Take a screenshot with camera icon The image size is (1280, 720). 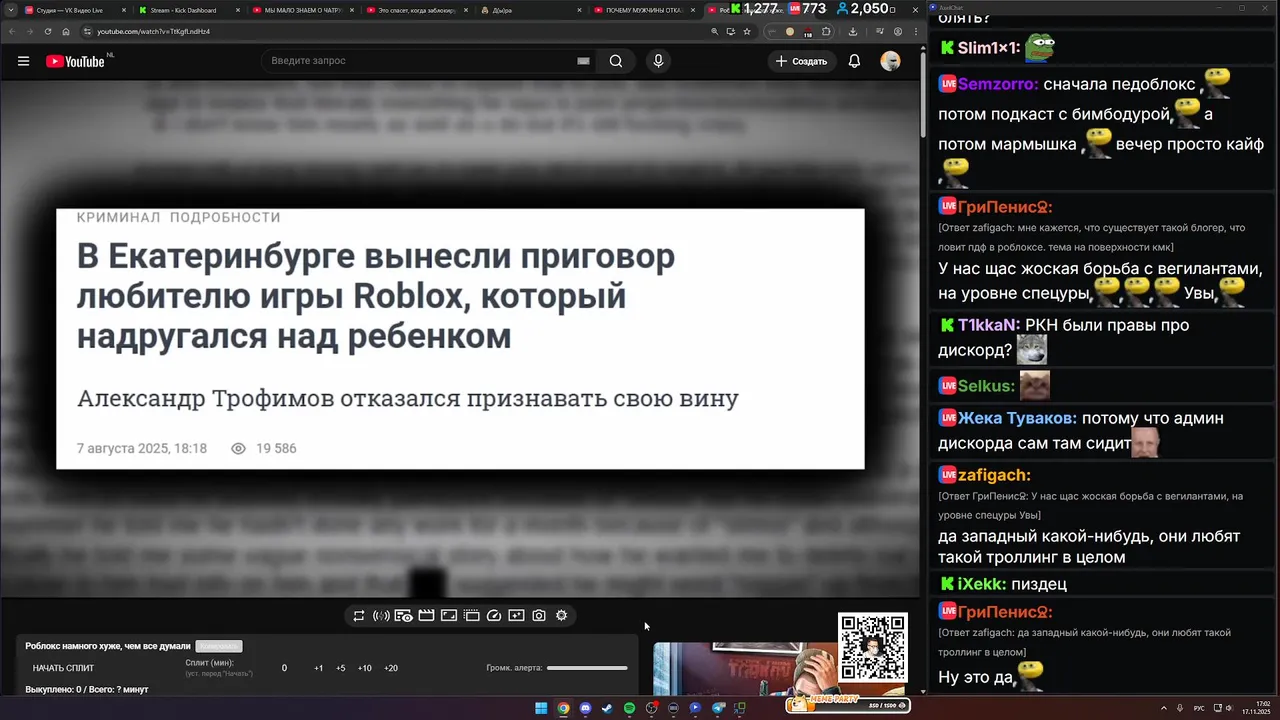[539, 616]
